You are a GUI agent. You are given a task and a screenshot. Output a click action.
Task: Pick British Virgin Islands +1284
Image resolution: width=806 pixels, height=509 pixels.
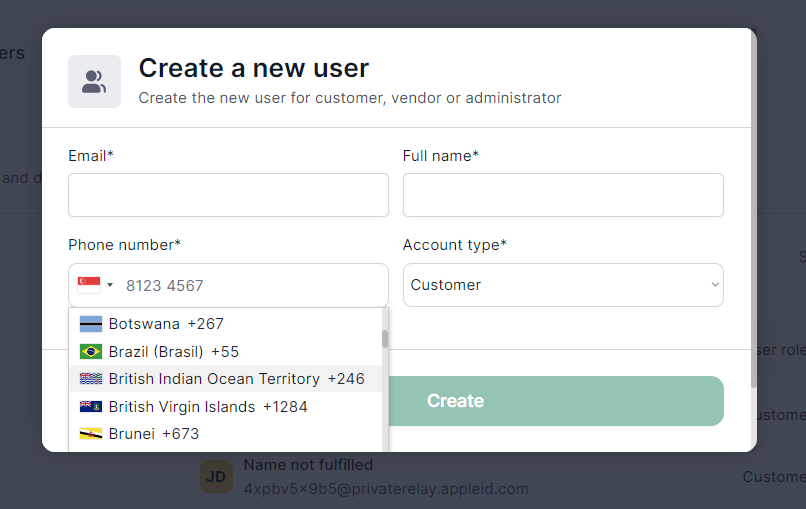(x=208, y=407)
